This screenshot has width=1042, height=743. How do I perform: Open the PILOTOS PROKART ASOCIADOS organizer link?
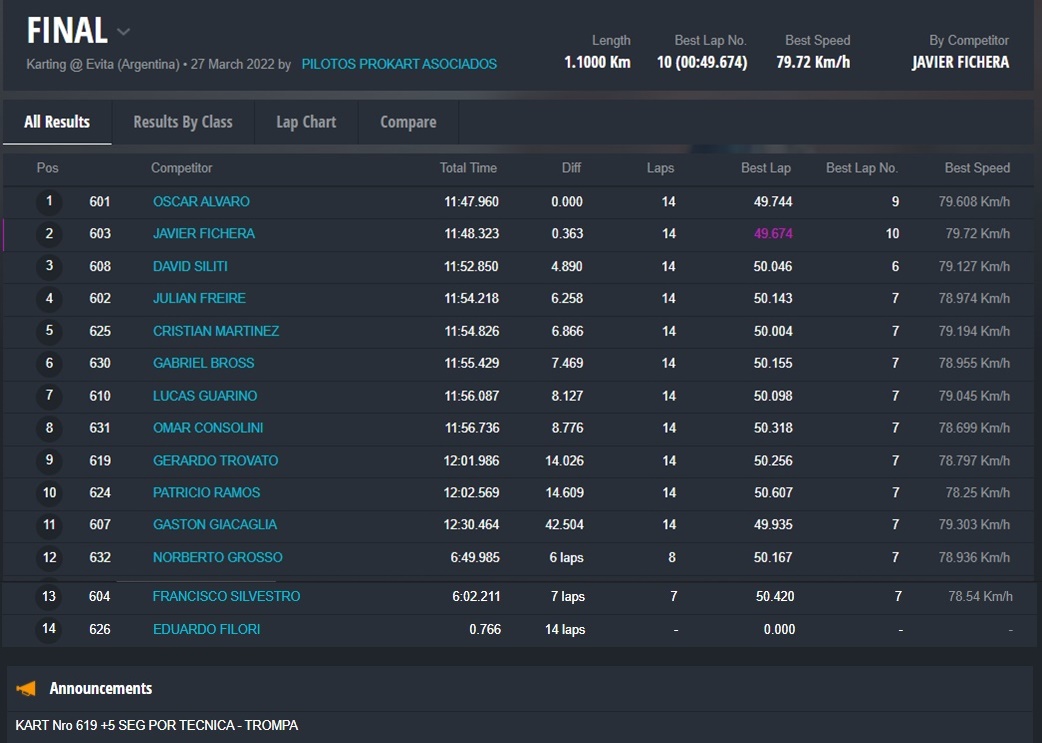click(x=399, y=64)
